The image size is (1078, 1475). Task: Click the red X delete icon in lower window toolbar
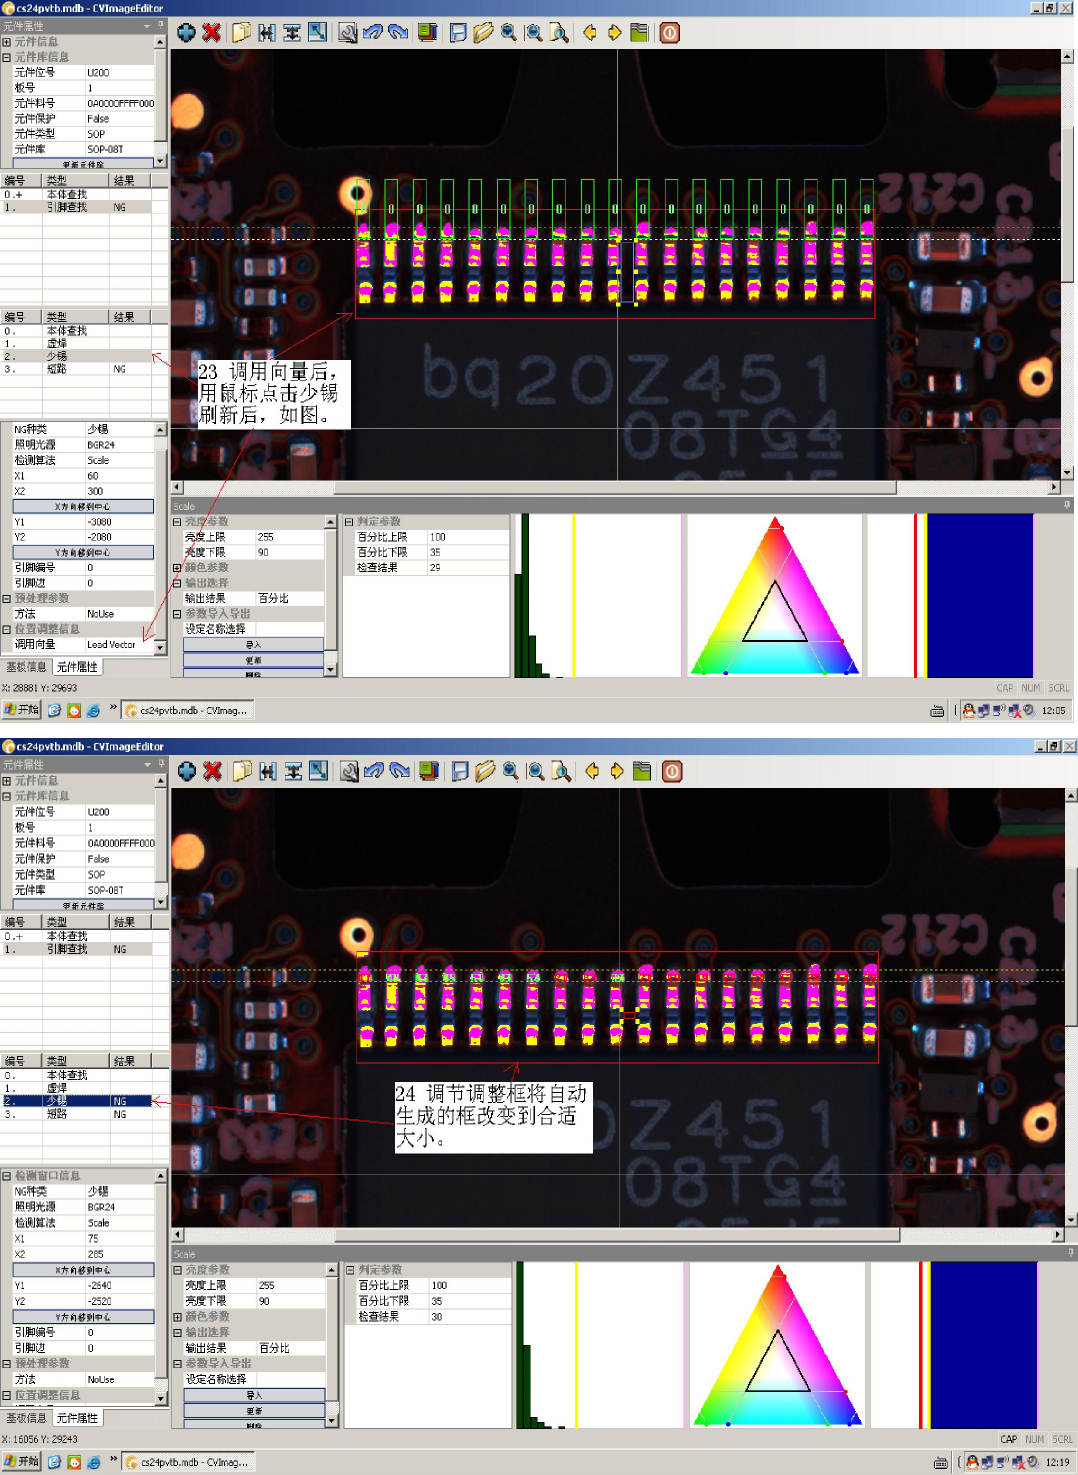click(x=212, y=771)
